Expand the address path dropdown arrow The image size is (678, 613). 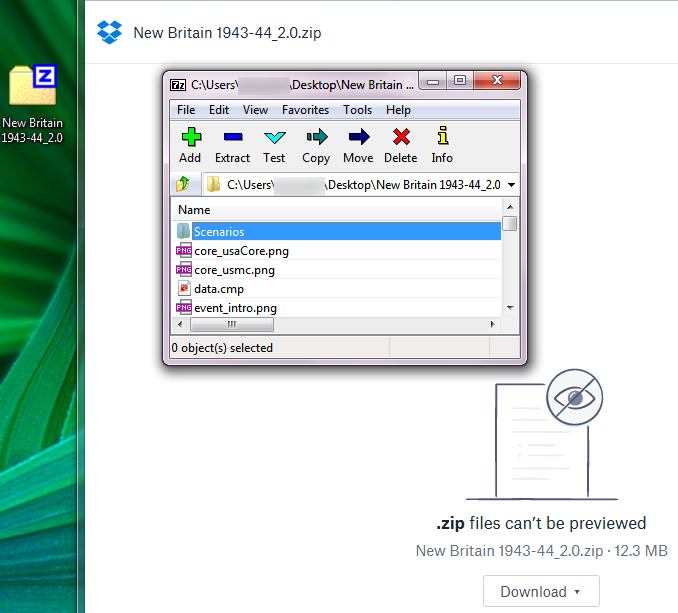(x=512, y=185)
